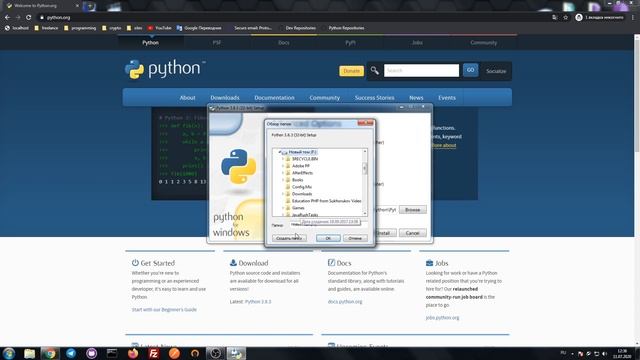
Task: Click the folder tree scrollbar down arrow
Action: pyautogui.click(x=365, y=213)
